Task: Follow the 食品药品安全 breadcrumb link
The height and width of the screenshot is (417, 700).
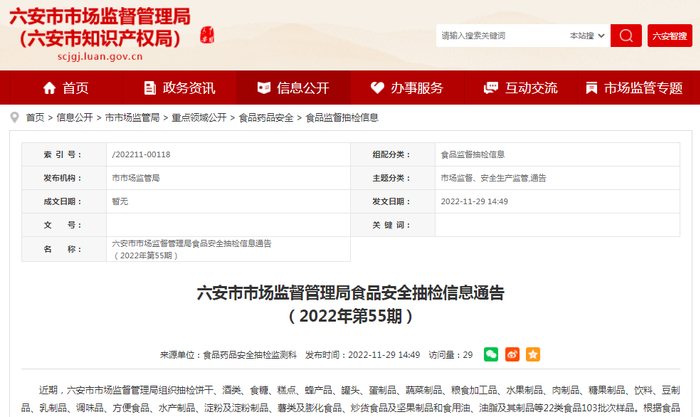Action: [x=266, y=117]
